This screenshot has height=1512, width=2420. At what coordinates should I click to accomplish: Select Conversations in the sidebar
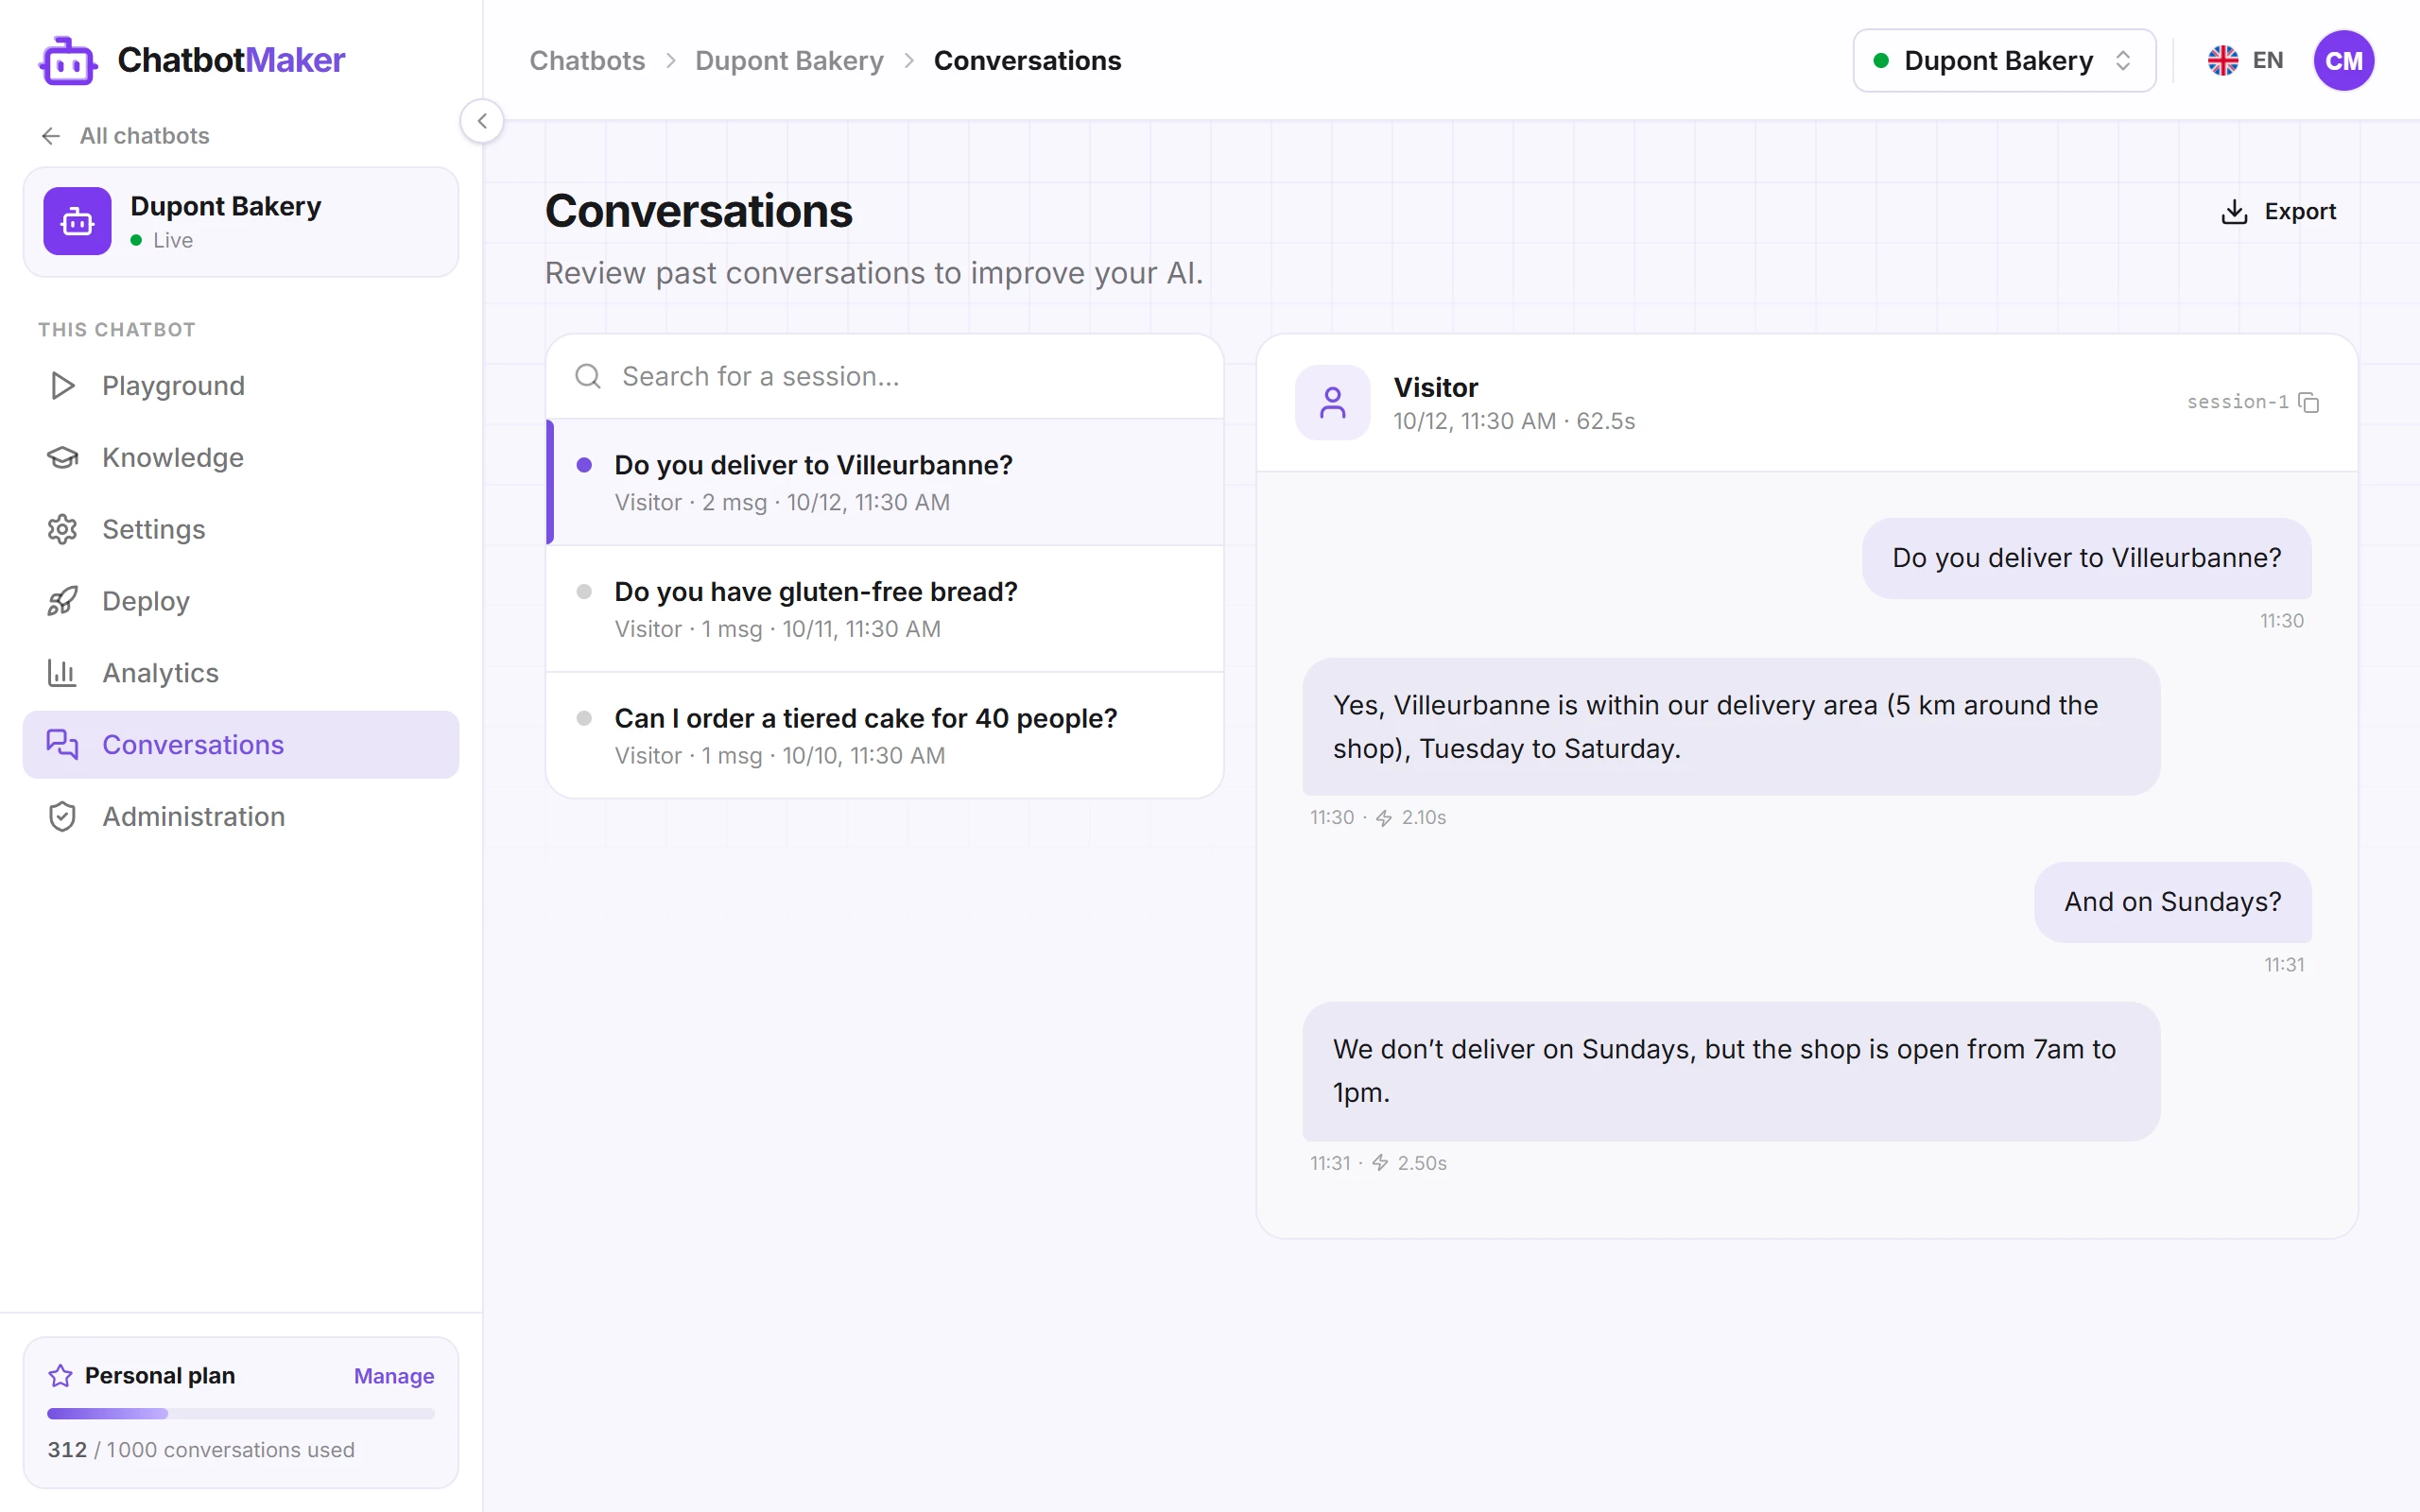point(241,745)
